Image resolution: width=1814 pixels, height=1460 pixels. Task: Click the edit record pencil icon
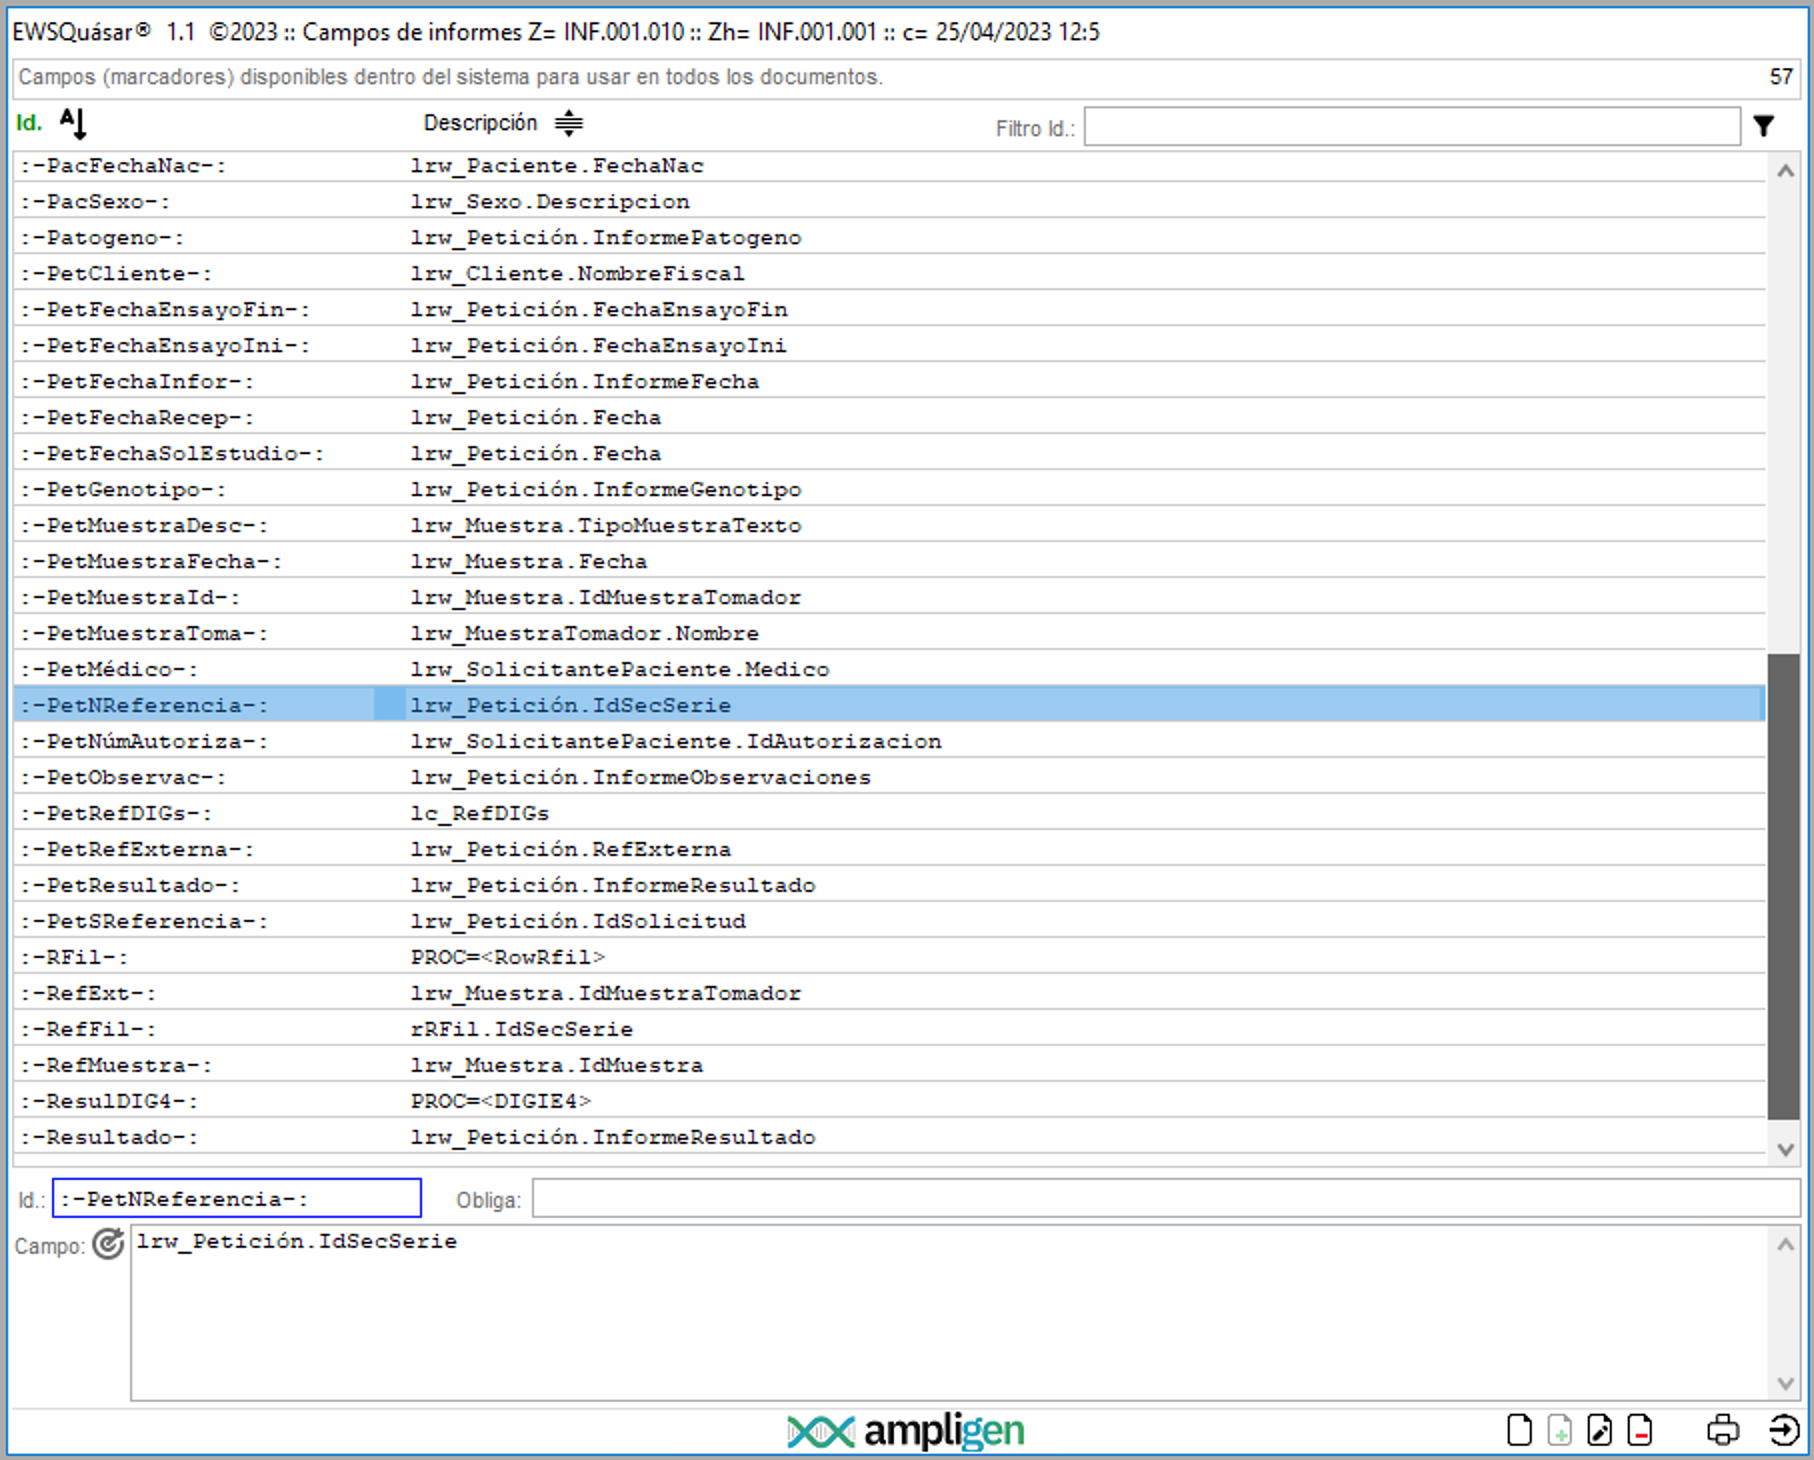[1599, 1431]
